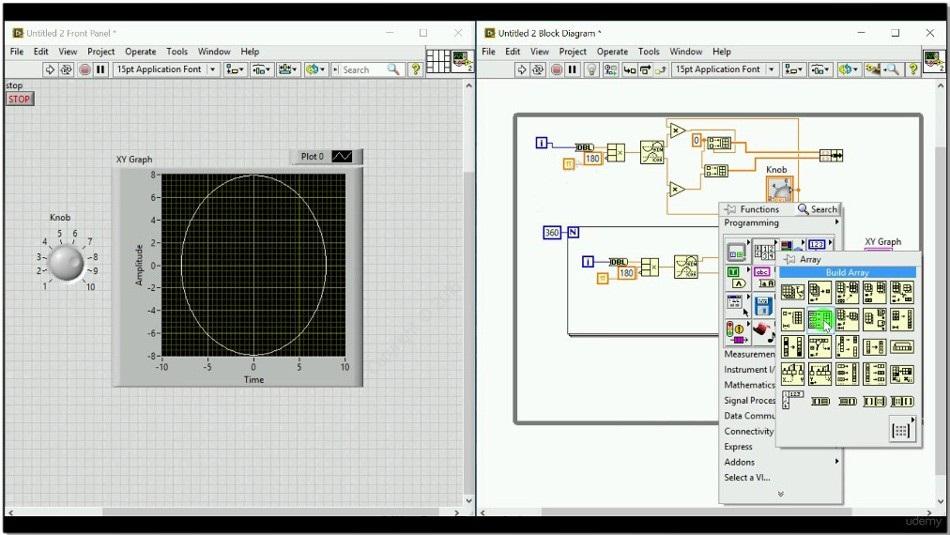Choose Transpose 2D Array function
950x535 pixels.
902,374
